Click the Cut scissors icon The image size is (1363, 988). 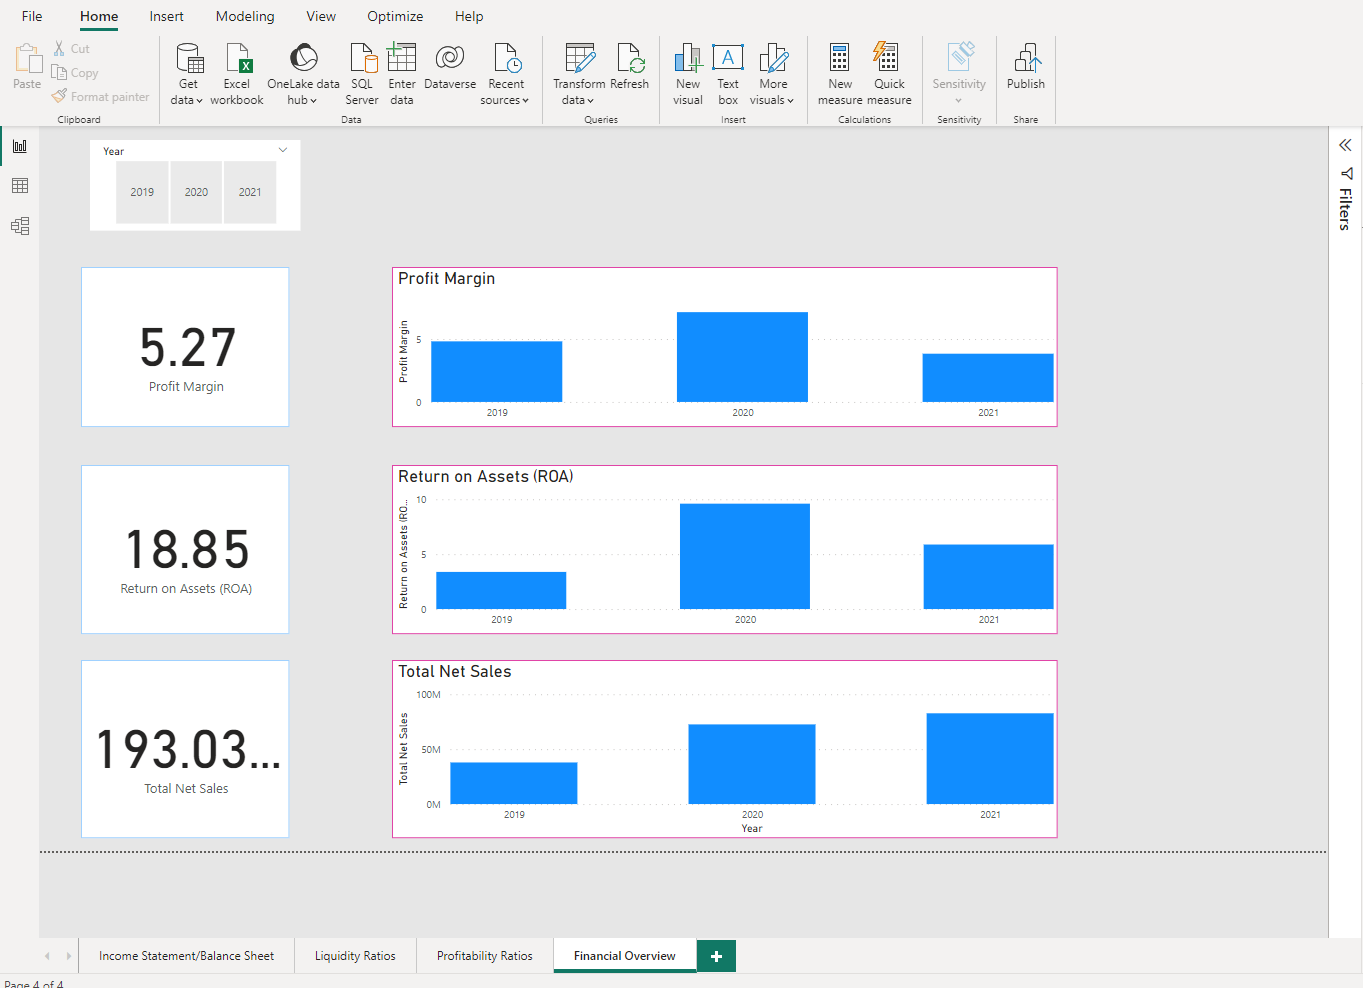(x=59, y=48)
